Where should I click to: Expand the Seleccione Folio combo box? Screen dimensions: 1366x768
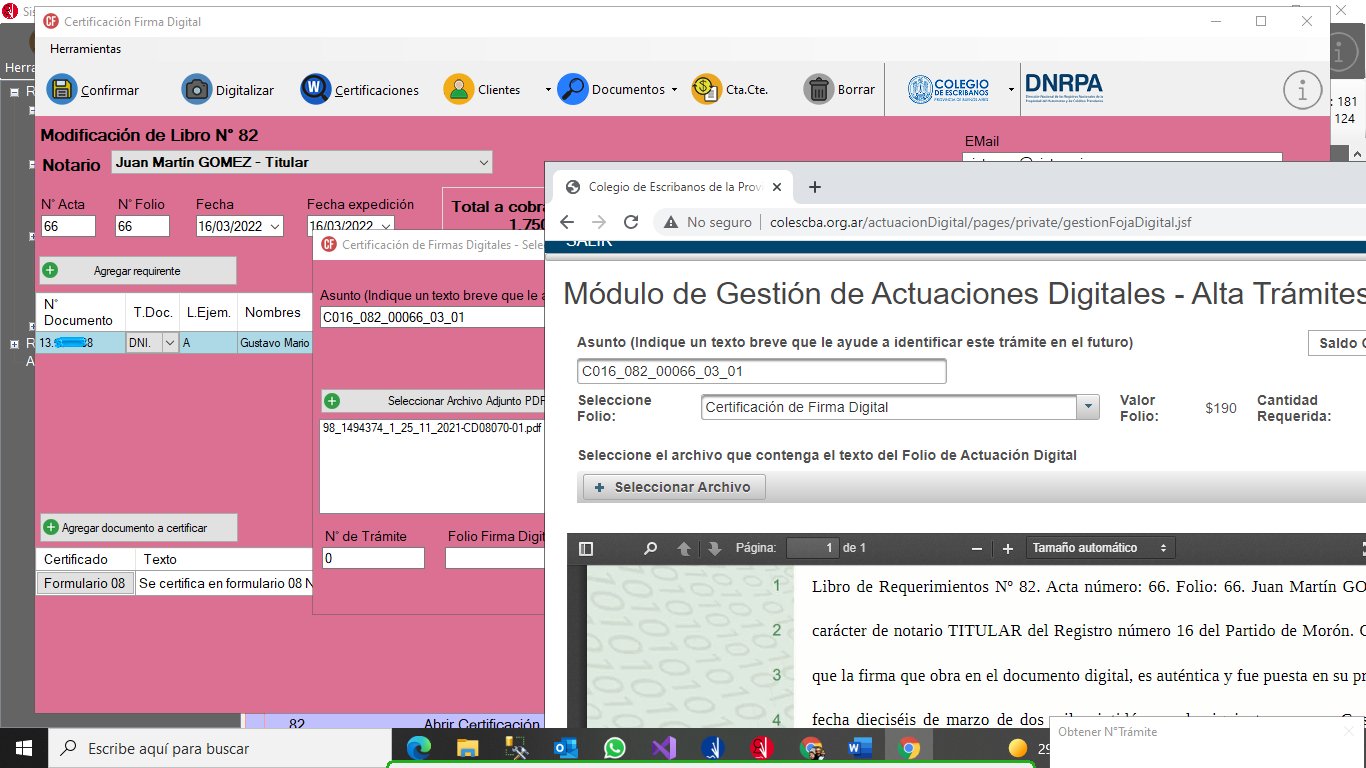click(1087, 407)
